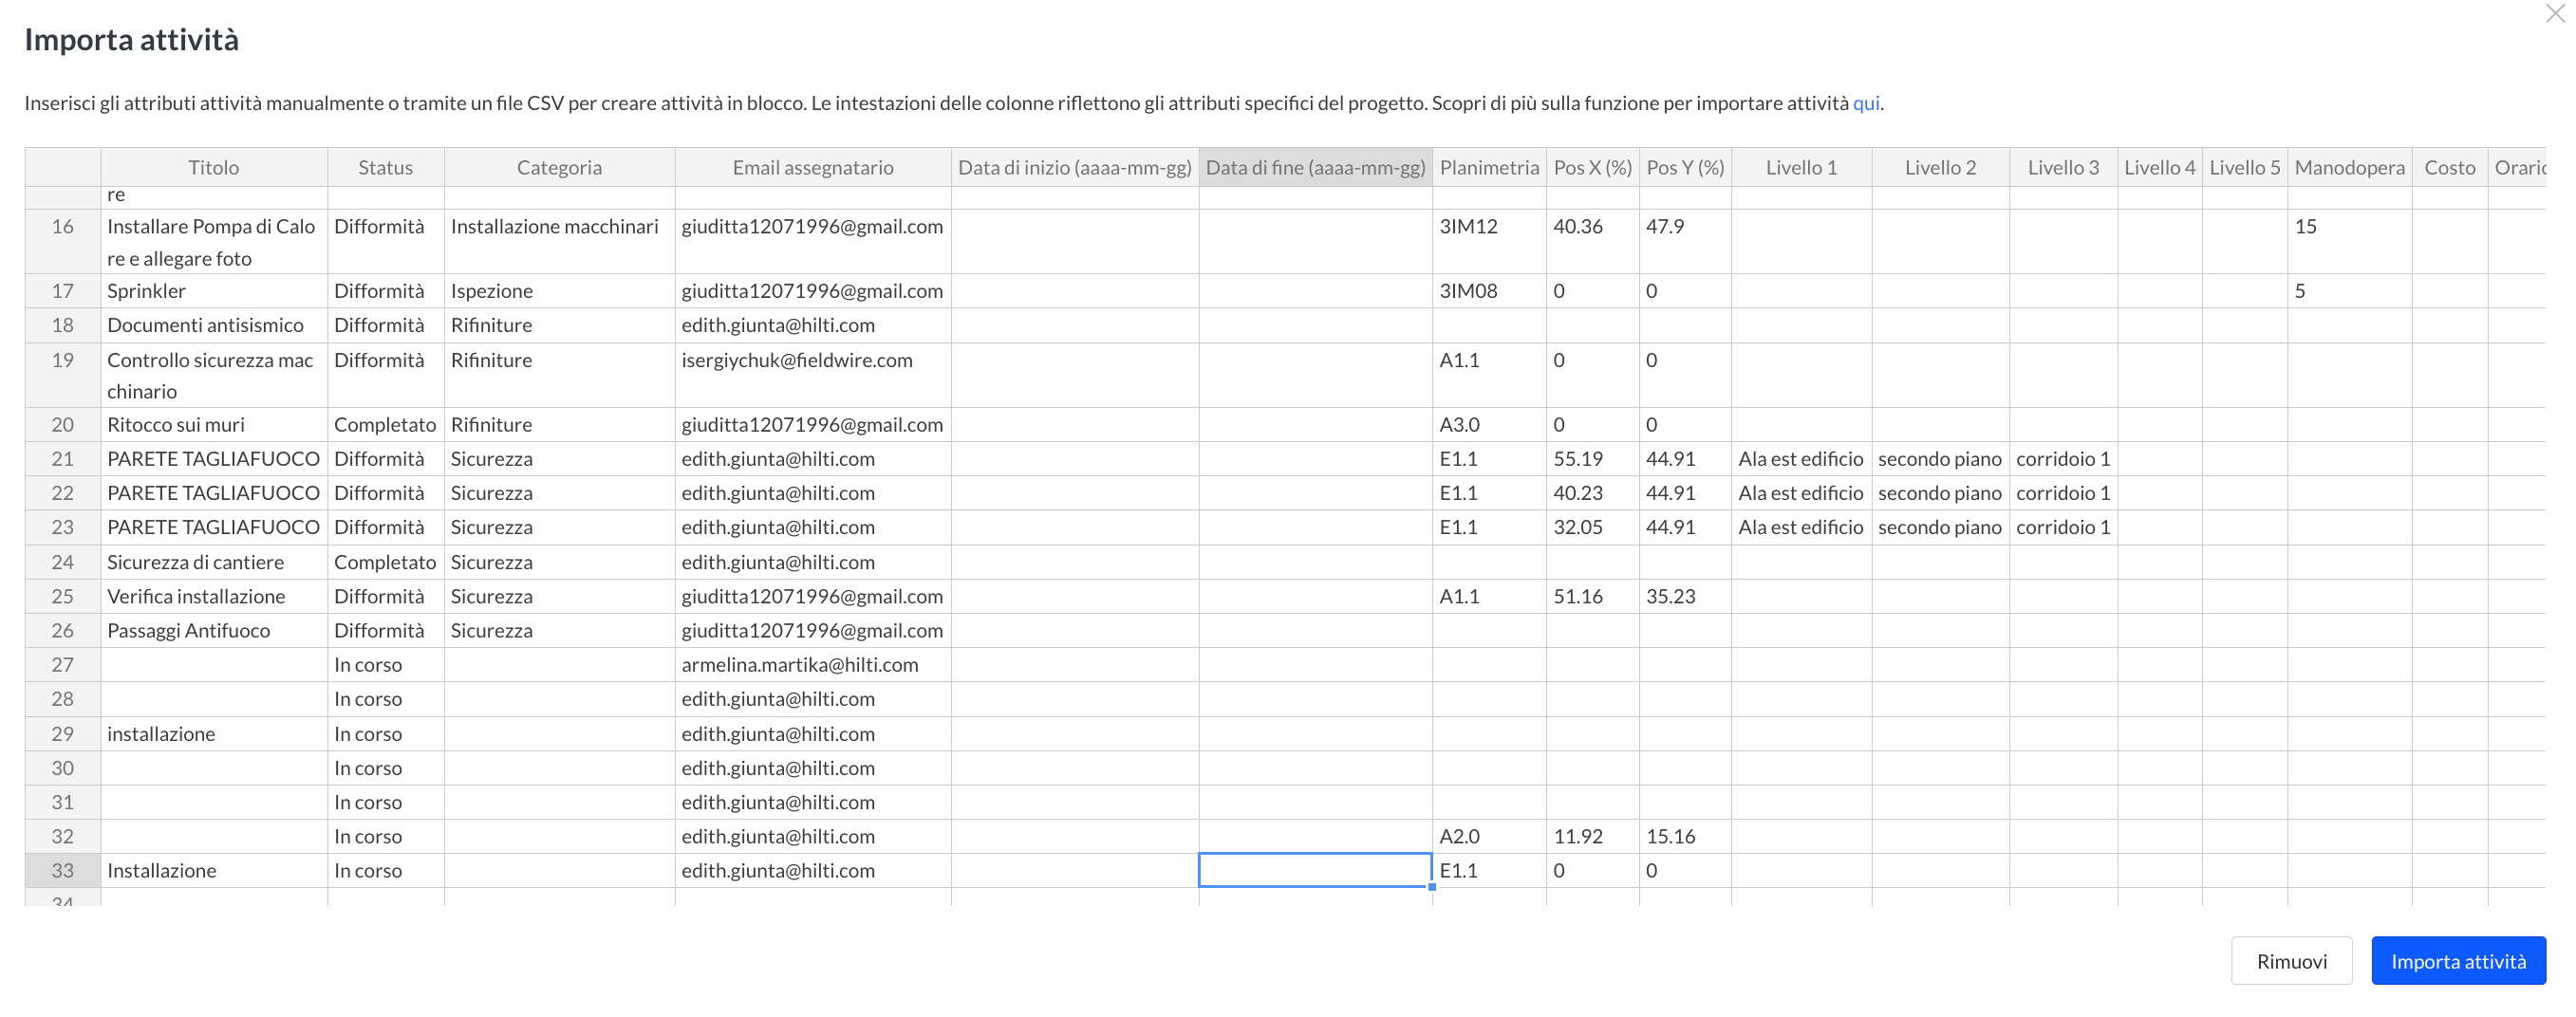Click the 'Sprinkler' title cell
Screen dimensions: 2576x1017
pos(214,290)
